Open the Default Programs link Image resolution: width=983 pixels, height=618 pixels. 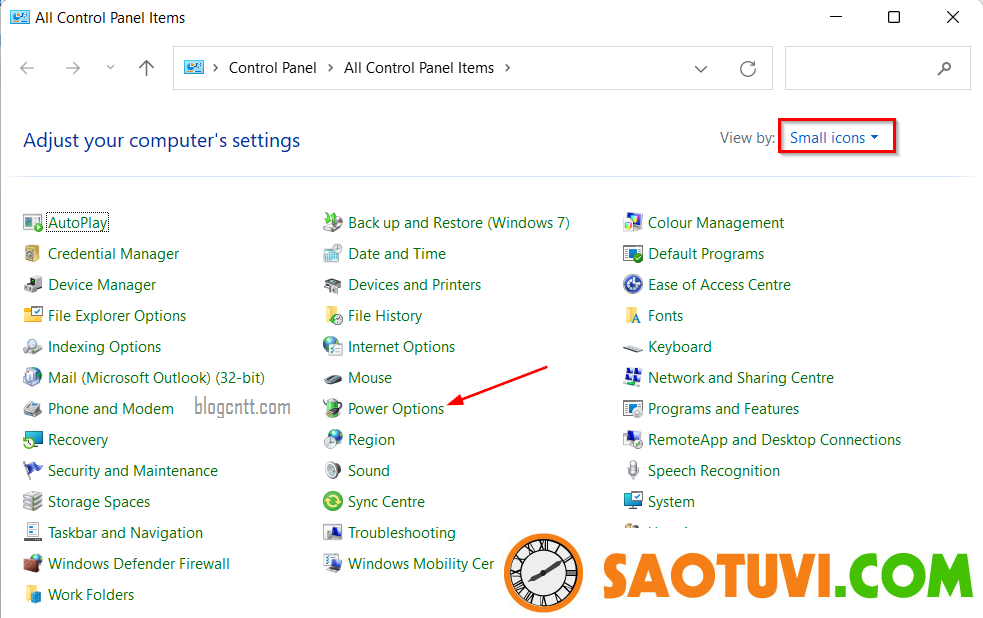coord(706,254)
